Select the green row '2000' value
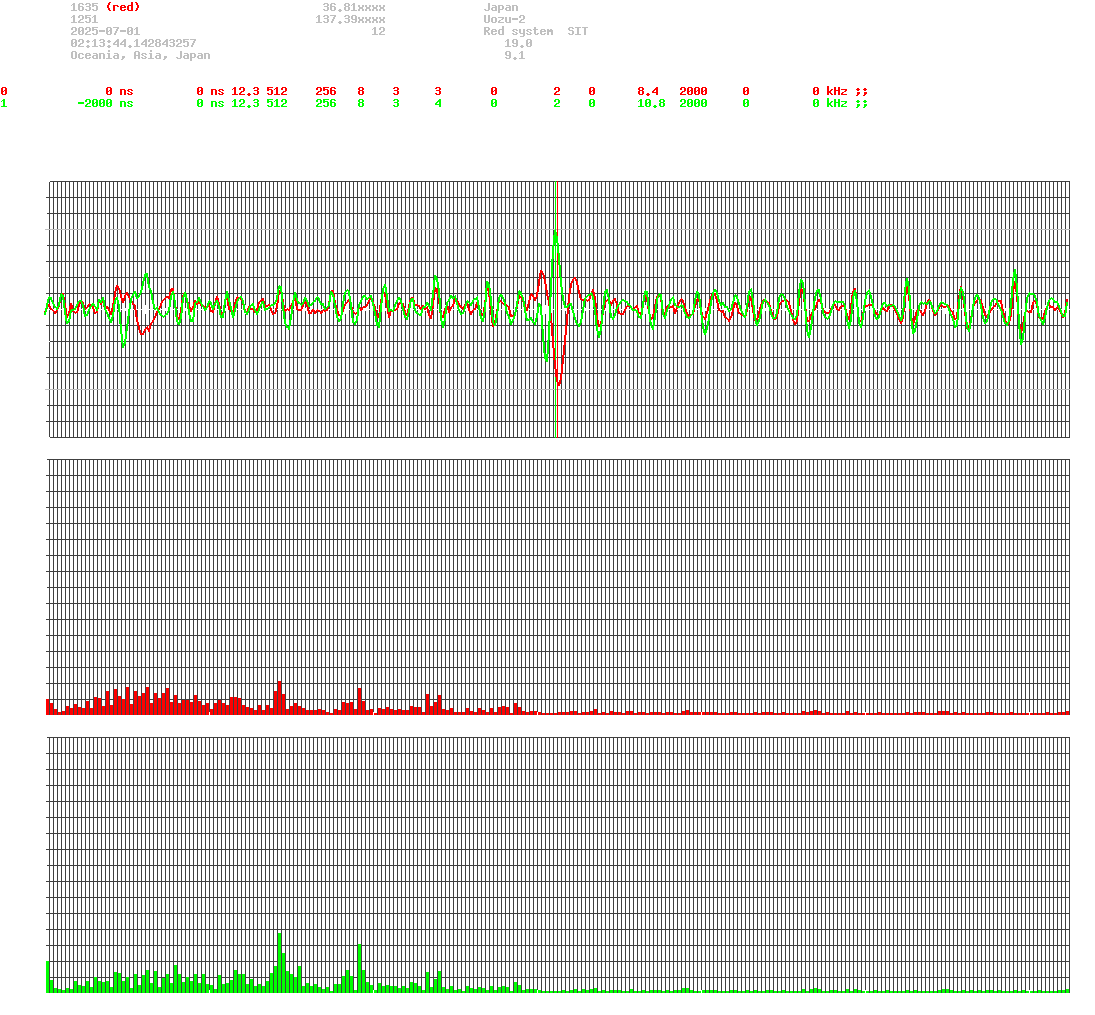The image size is (1095, 1015). pos(693,103)
